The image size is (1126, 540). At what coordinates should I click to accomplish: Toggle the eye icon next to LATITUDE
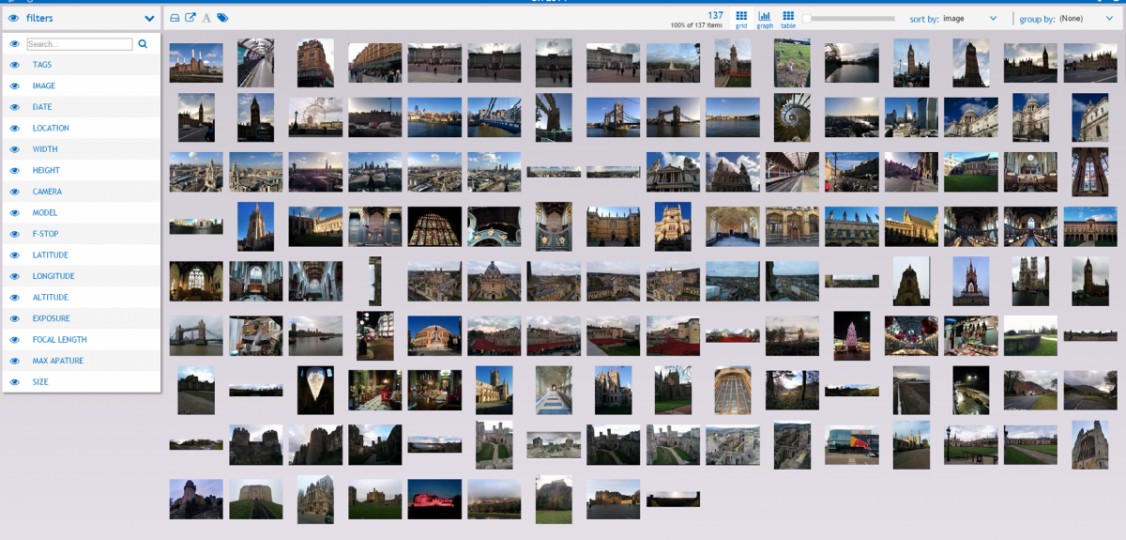14,255
